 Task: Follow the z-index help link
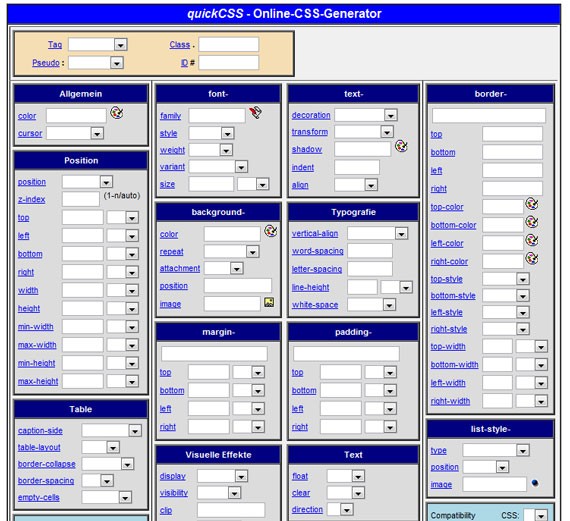click(x=32, y=199)
